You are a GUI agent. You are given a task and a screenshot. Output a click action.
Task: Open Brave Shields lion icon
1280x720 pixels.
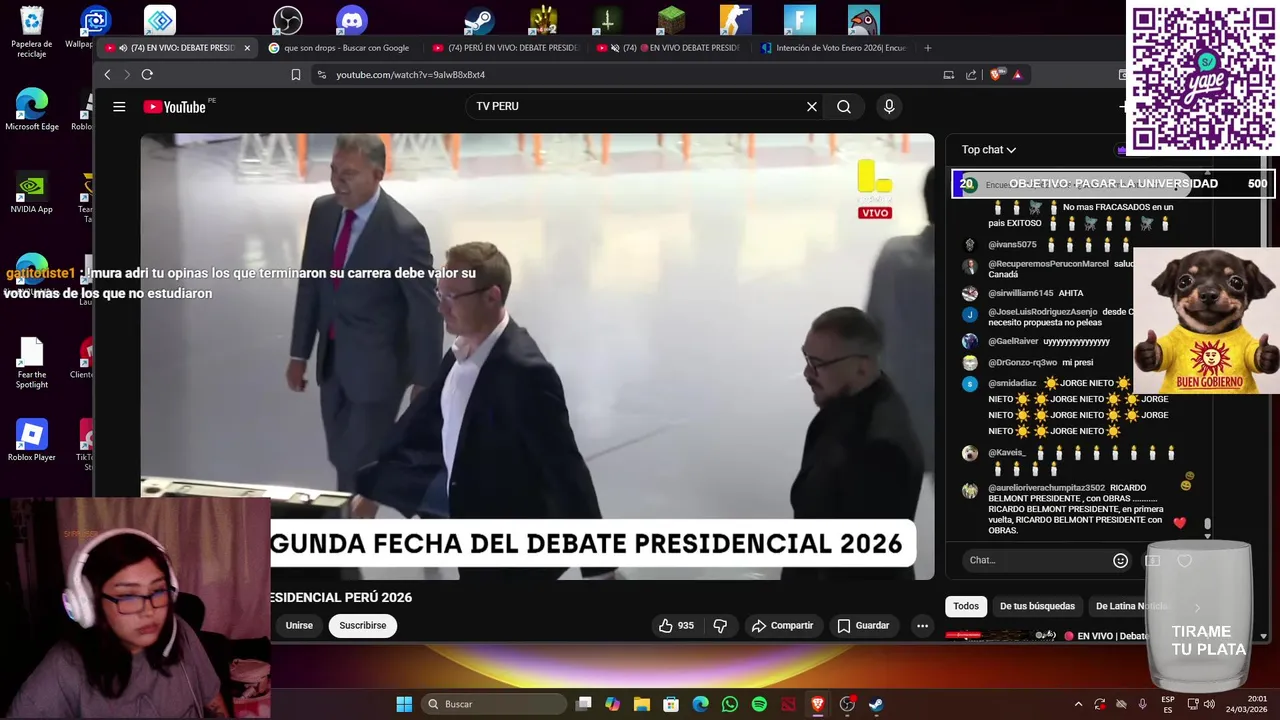(996, 75)
